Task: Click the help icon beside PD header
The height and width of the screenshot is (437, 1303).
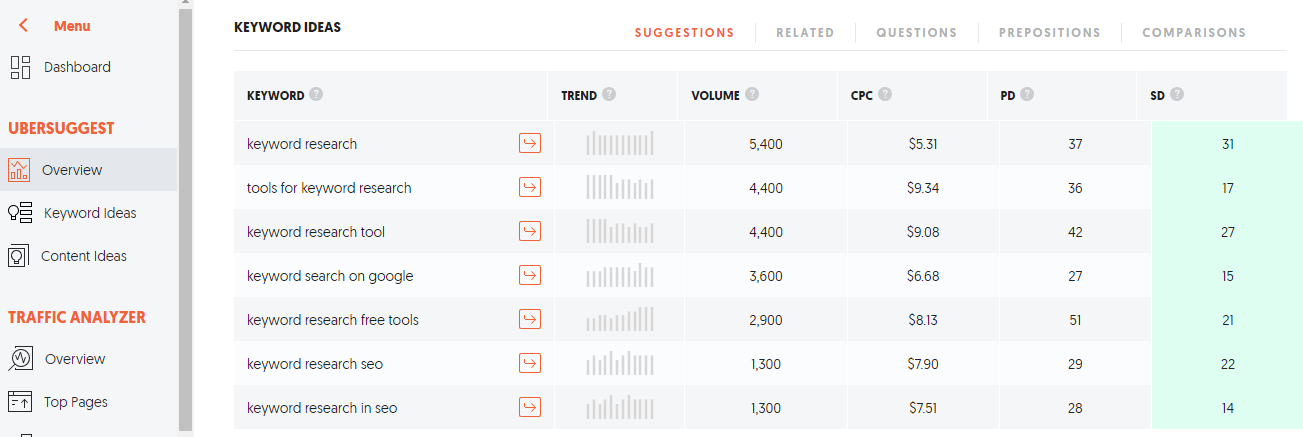Action: point(1027,95)
